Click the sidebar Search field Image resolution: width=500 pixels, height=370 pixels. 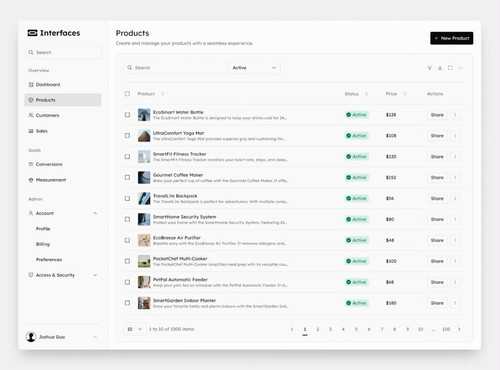point(63,52)
